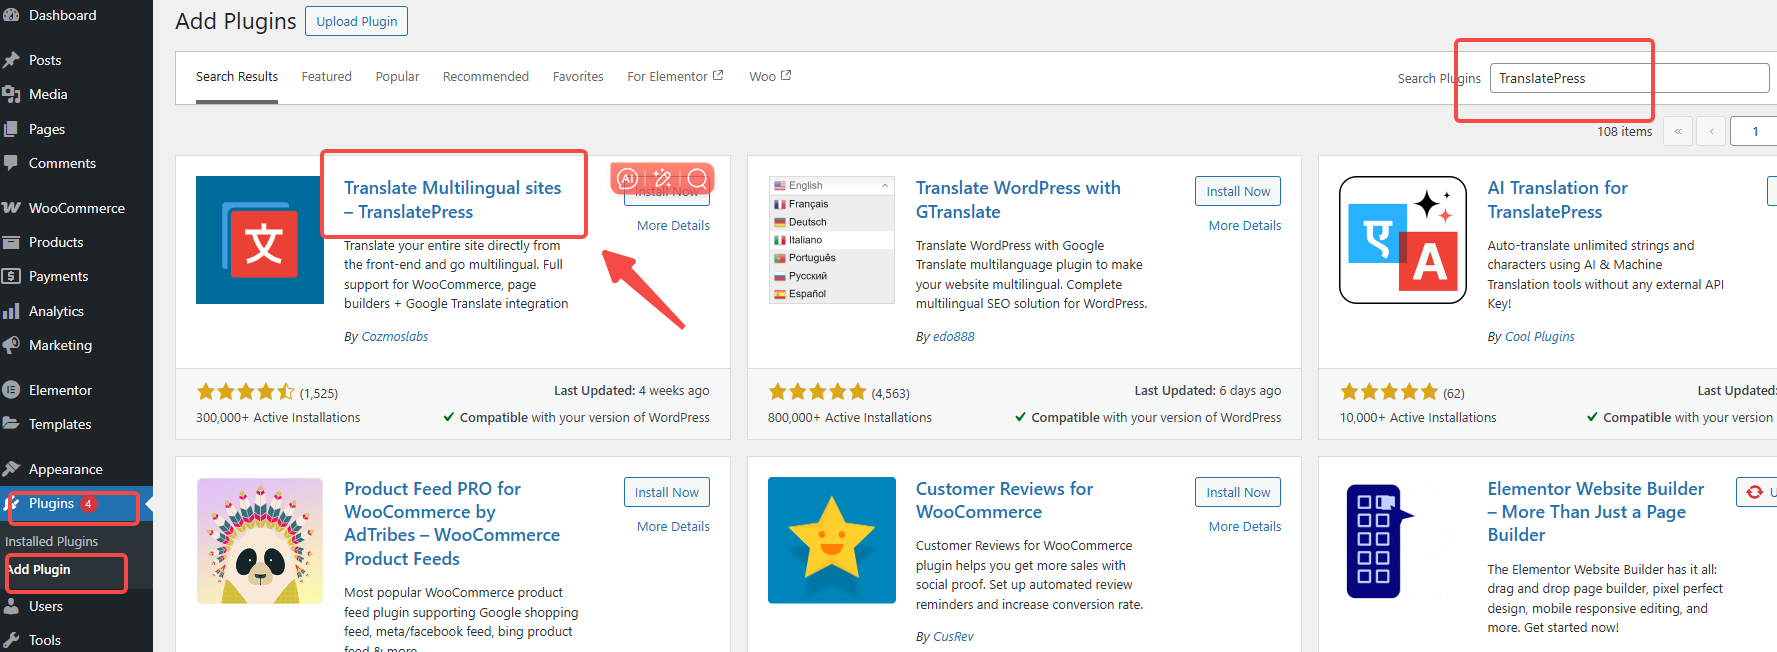
Task: Open WooCommerce from the sidebar menu
Action: point(76,208)
